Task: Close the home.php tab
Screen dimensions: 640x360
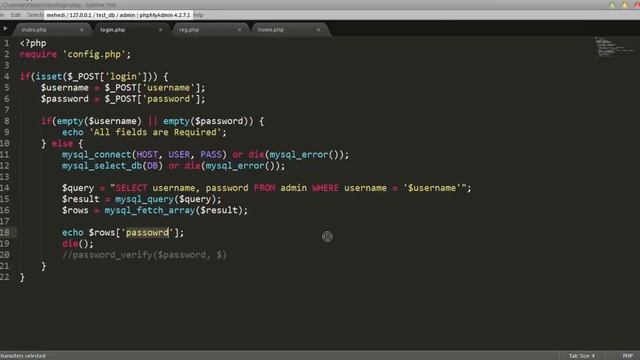Action: [x=318, y=30]
